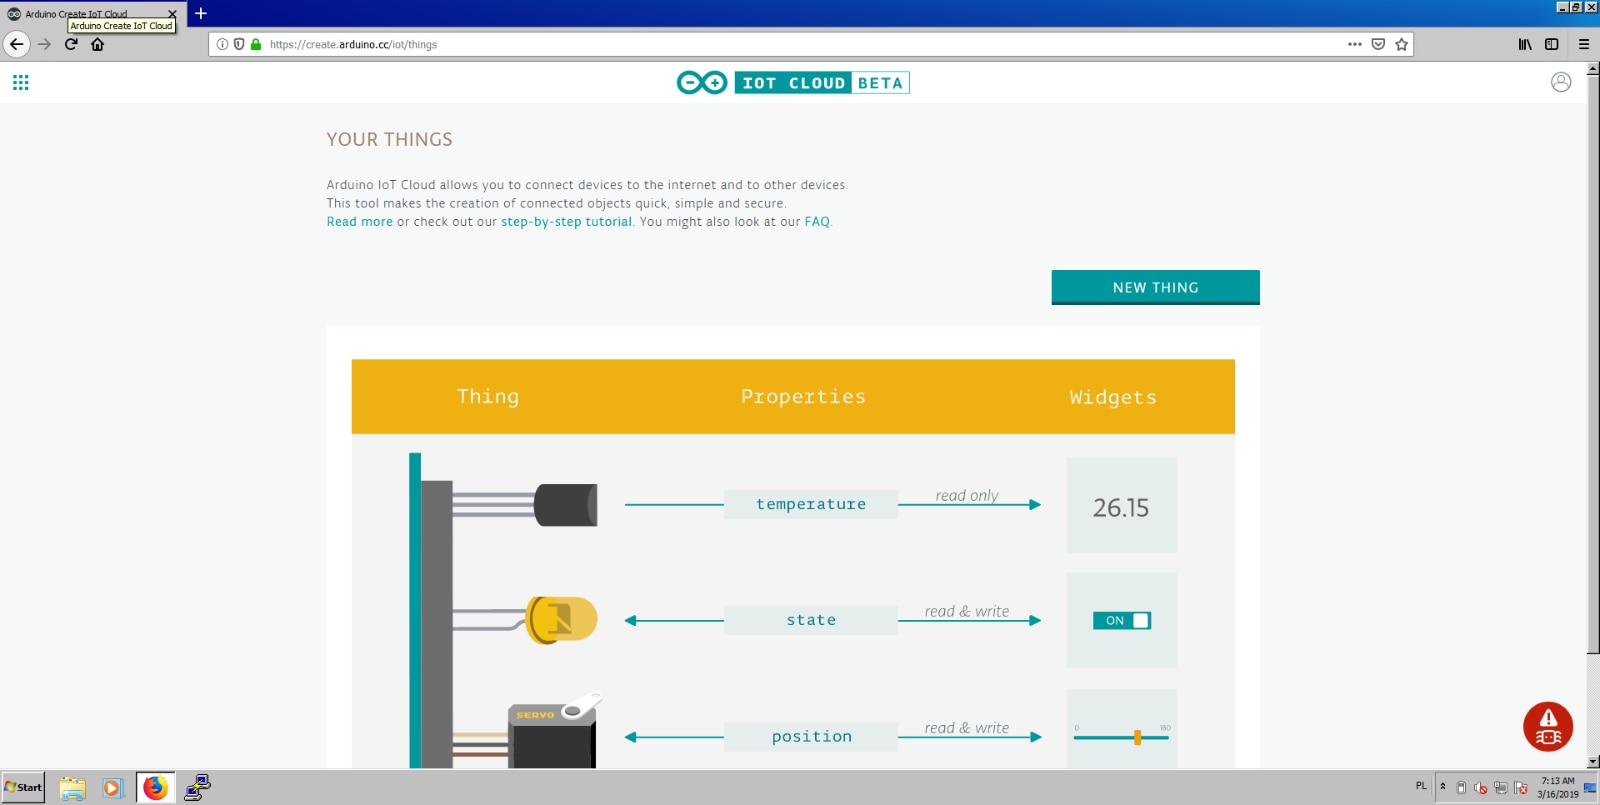Screen dimensions: 1600x805
Task: Open the PuTTY taskbar icon
Action: pyautogui.click(x=197, y=788)
